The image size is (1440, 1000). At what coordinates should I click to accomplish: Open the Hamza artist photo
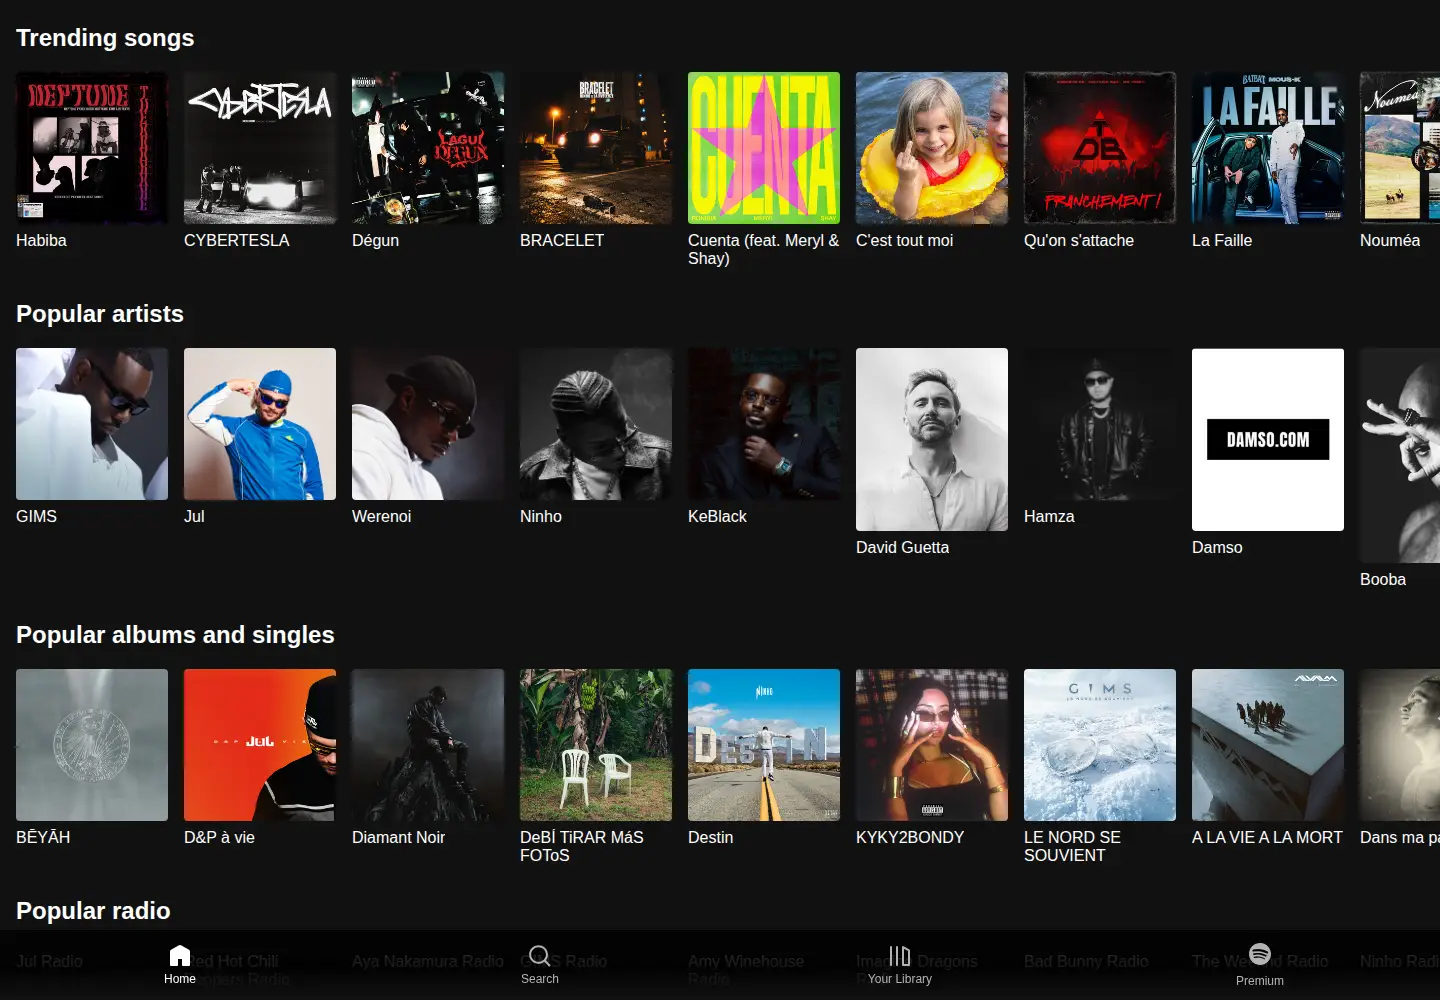(1100, 424)
